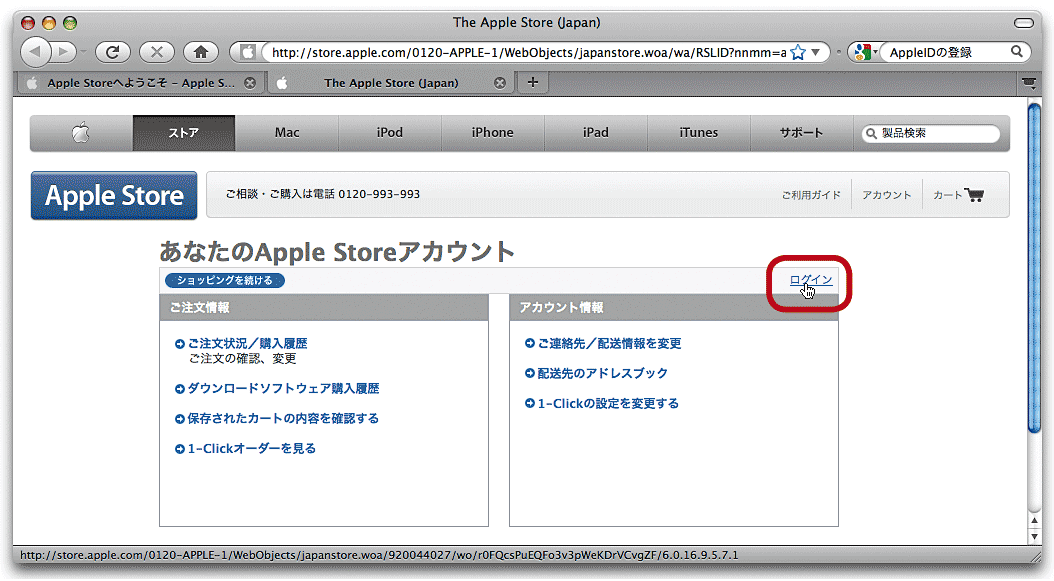Click the scrollbar up arrow
The image size is (1054, 581).
1034,521
